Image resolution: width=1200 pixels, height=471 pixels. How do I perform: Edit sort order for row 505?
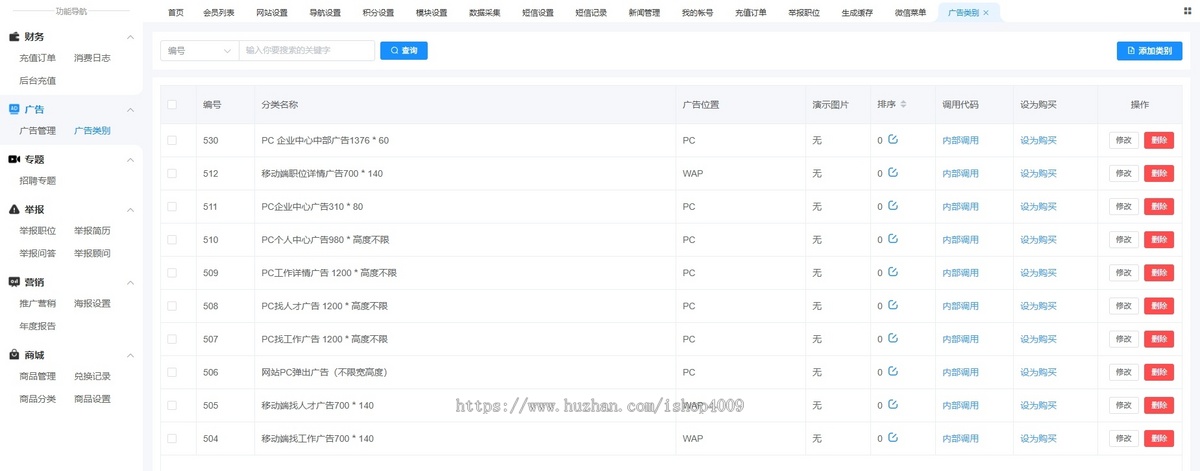(x=893, y=404)
